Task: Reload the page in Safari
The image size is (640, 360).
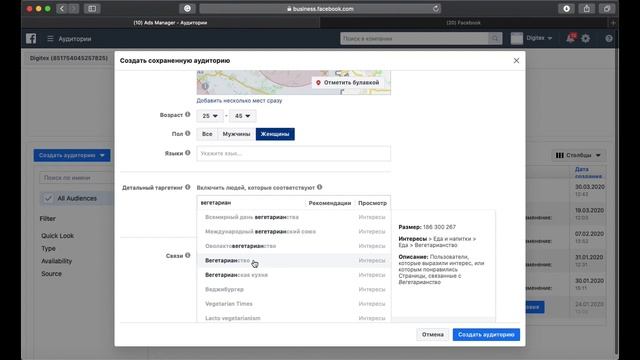Action: (x=436, y=9)
